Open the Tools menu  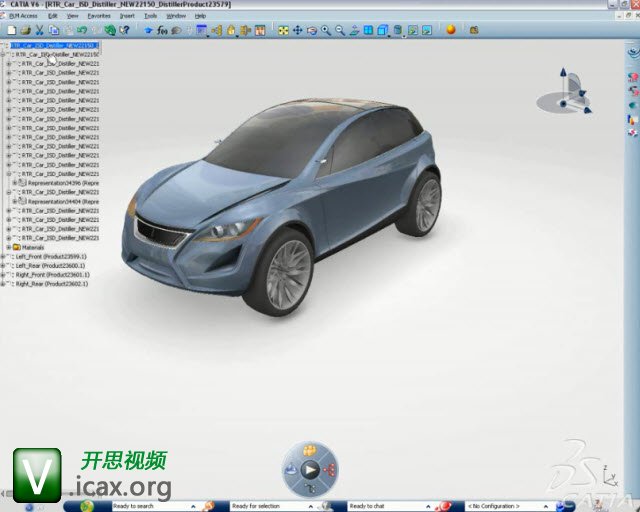[151, 16]
